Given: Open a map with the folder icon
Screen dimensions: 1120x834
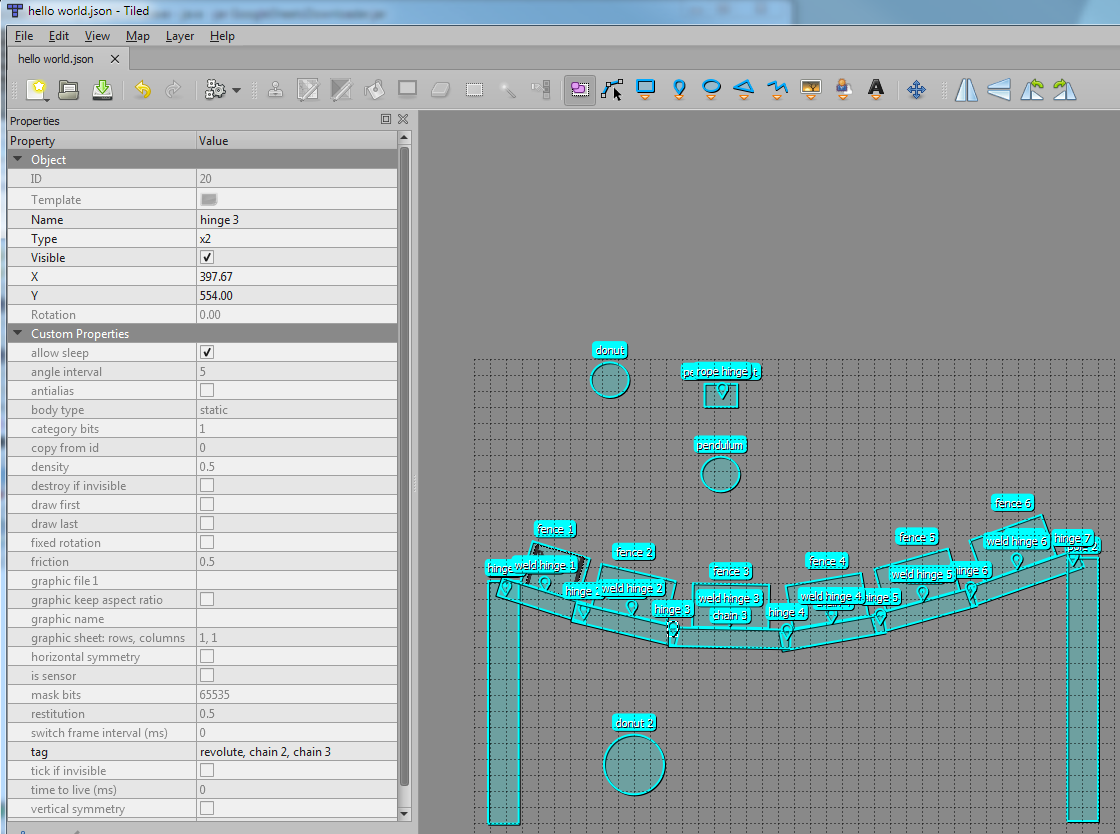Looking at the screenshot, I should click(x=69, y=89).
